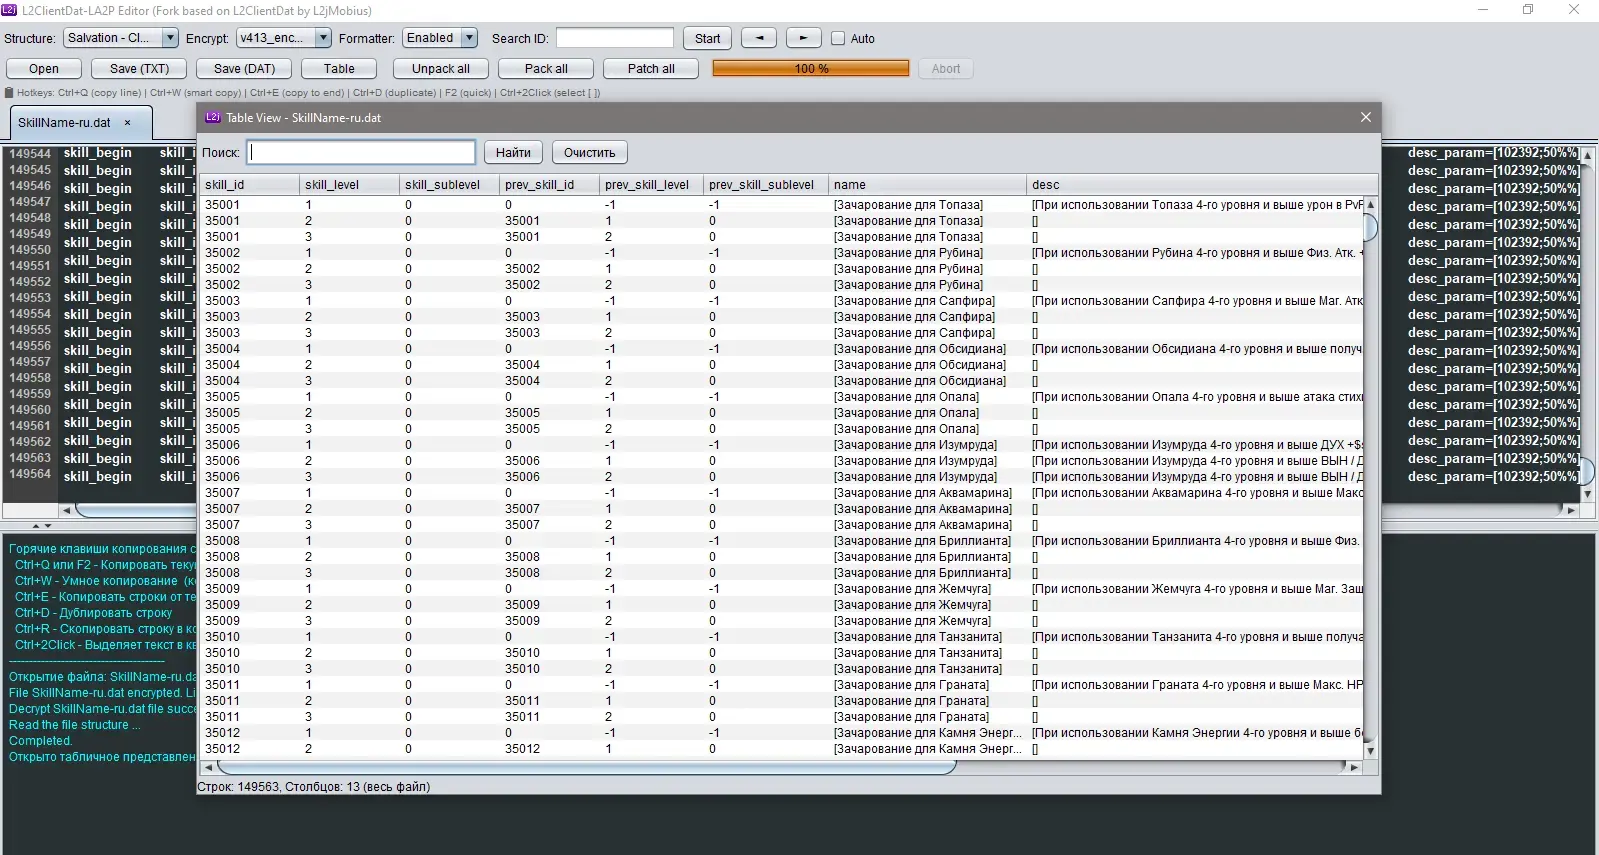Image resolution: width=1599 pixels, height=855 pixels.
Task: Select the При использовании Аквамарина description cell
Action: 1197,492
